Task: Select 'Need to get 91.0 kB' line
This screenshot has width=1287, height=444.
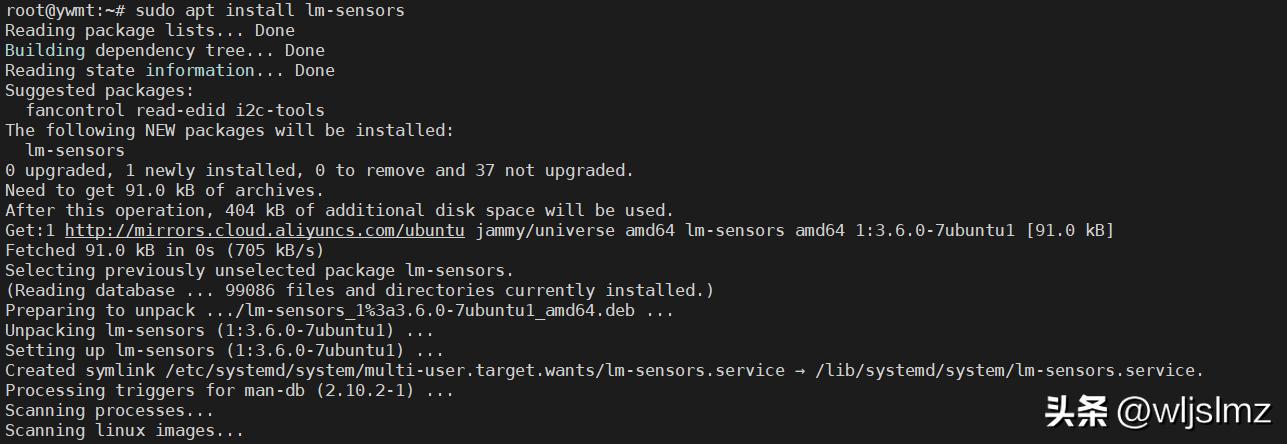Action: click(165, 190)
